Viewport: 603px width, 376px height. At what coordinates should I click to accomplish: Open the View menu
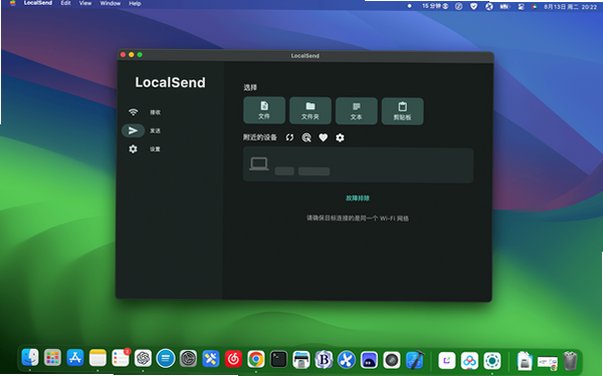click(x=85, y=3)
